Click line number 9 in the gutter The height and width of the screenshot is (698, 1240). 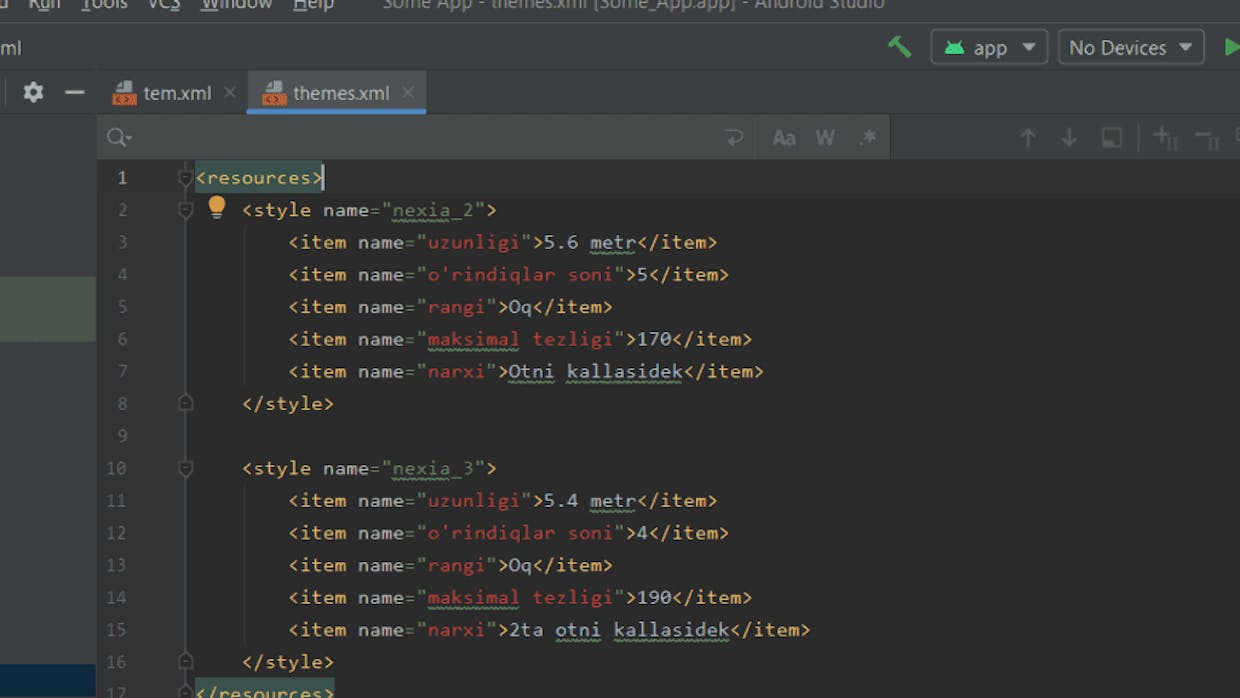[x=122, y=436]
